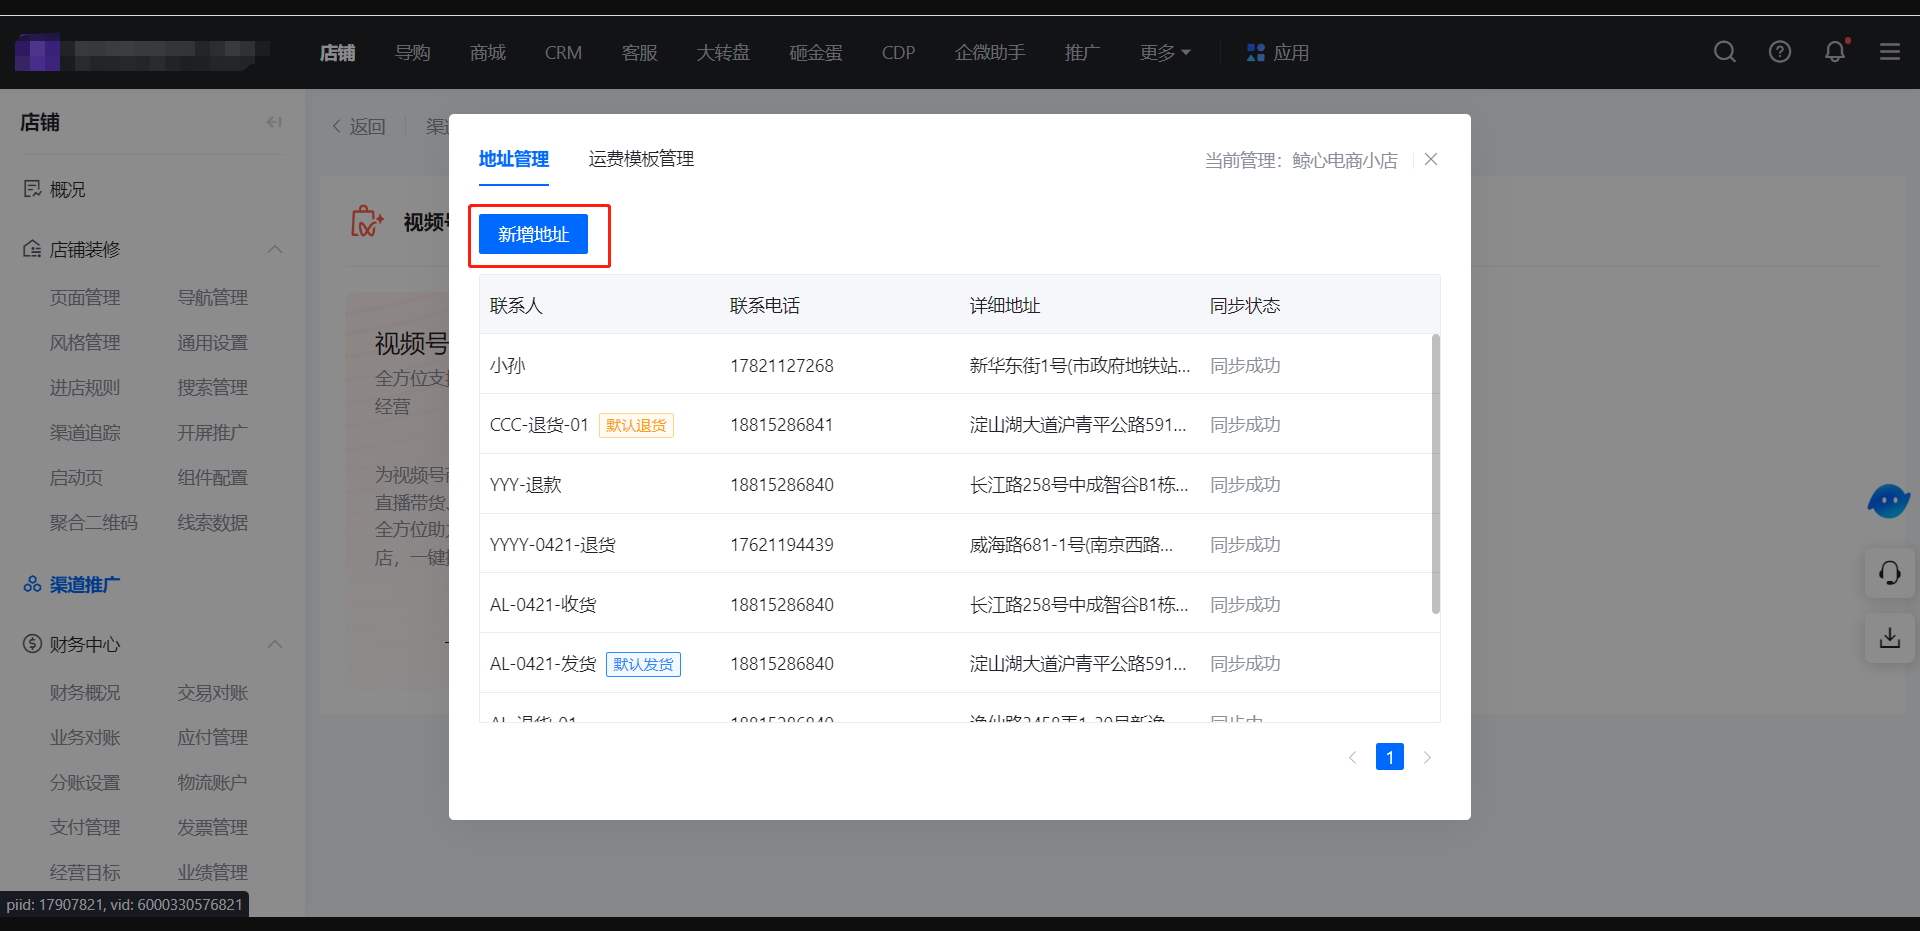Click the 默认退货 tag on CCC-退货-01
Image resolution: width=1920 pixels, height=931 pixels.
coord(636,425)
